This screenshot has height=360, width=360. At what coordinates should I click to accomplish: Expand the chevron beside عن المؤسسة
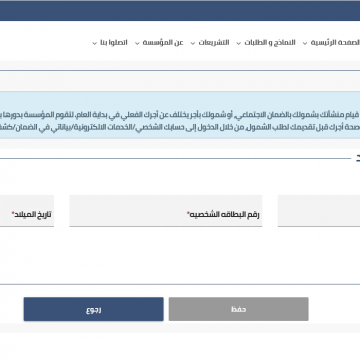(x=137, y=43)
